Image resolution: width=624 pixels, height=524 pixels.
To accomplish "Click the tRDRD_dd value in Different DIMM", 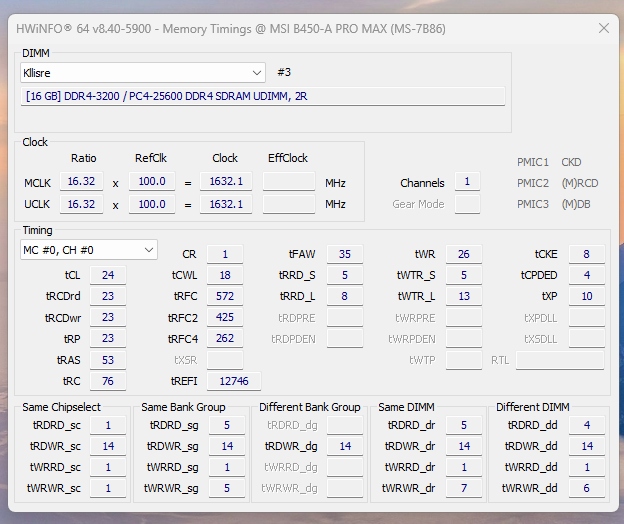I will point(586,425).
